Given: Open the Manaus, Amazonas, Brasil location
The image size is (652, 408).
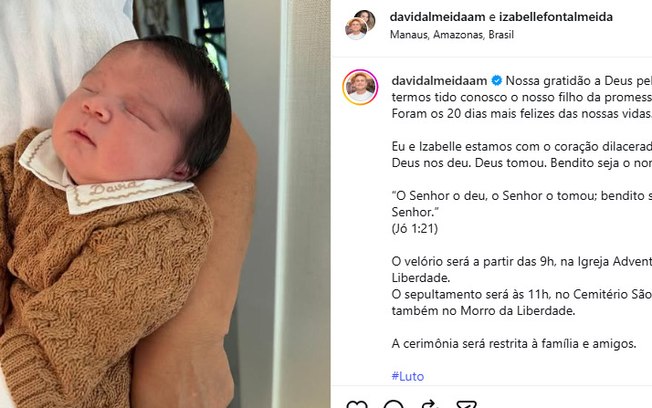Looking at the screenshot, I should [x=452, y=35].
